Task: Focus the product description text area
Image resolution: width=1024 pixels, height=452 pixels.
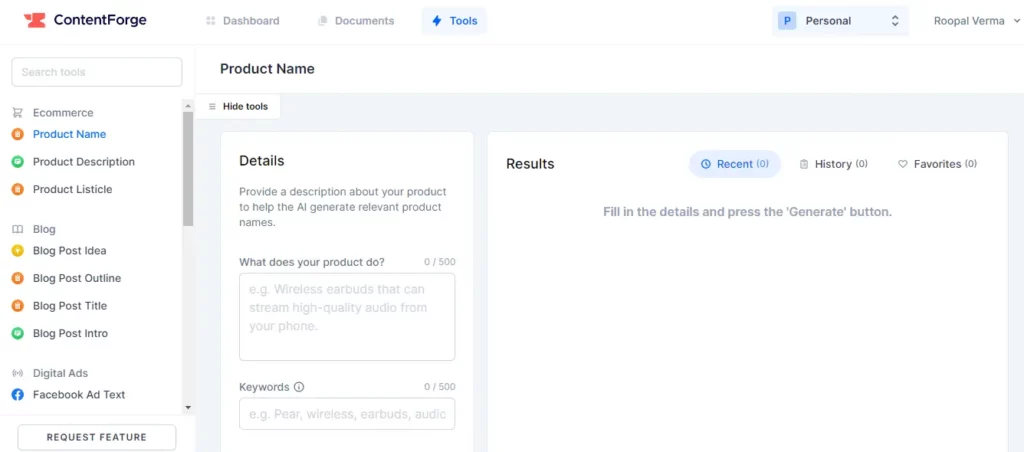Action: (x=347, y=316)
